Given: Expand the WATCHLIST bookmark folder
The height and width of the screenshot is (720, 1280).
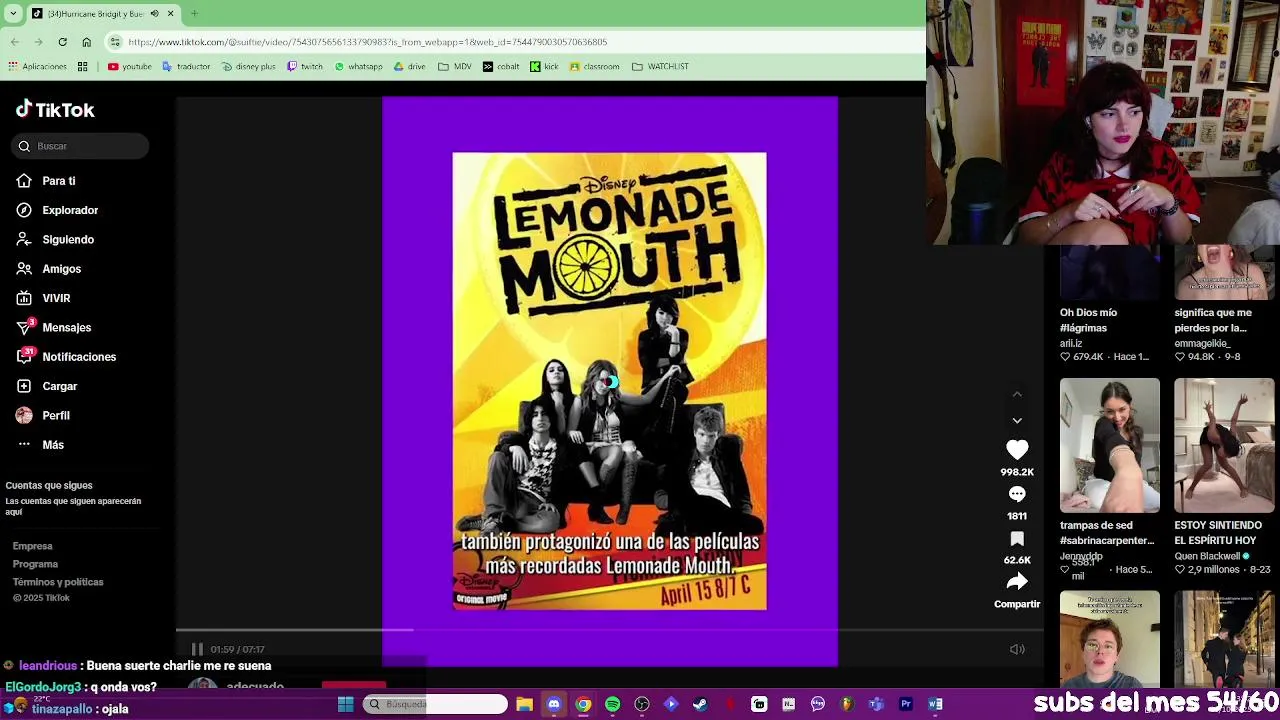Looking at the screenshot, I should click(x=660, y=67).
